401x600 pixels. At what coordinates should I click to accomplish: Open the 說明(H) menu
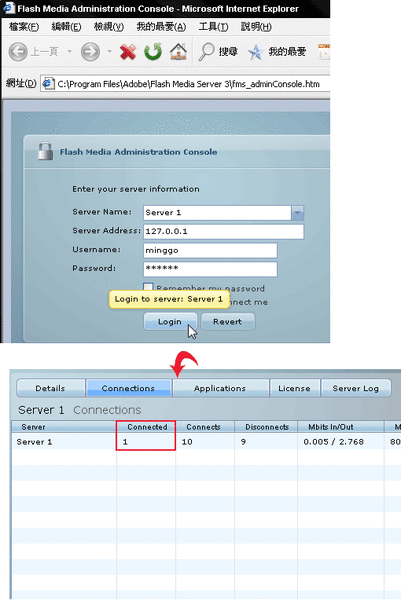coord(256,27)
